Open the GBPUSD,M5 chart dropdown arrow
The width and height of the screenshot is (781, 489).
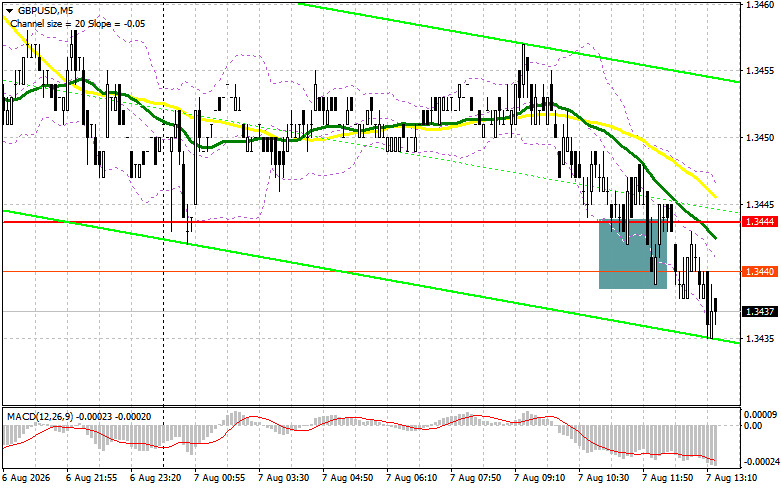(9, 10)
